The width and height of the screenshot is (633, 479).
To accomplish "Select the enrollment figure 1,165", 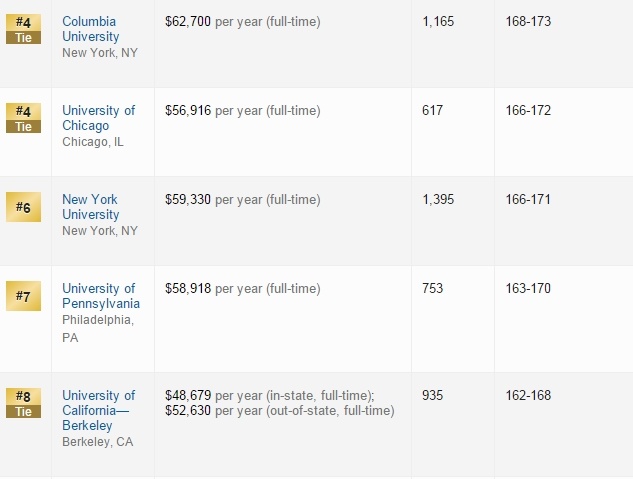I will pos(438,21).
